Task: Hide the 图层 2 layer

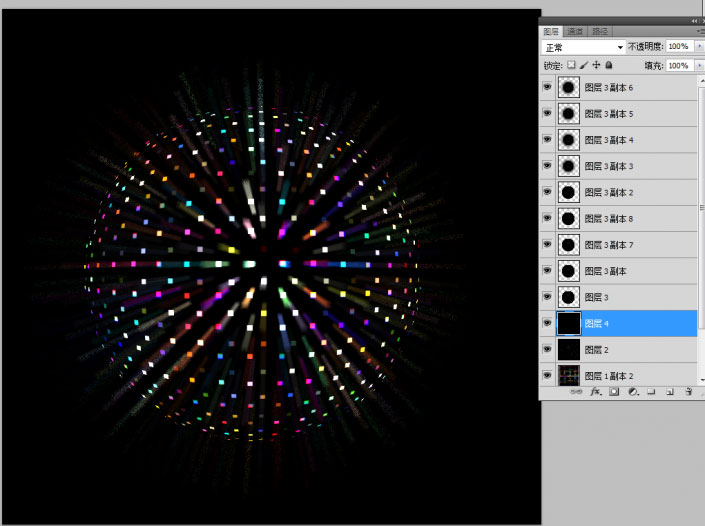Action: coord(547,349)
